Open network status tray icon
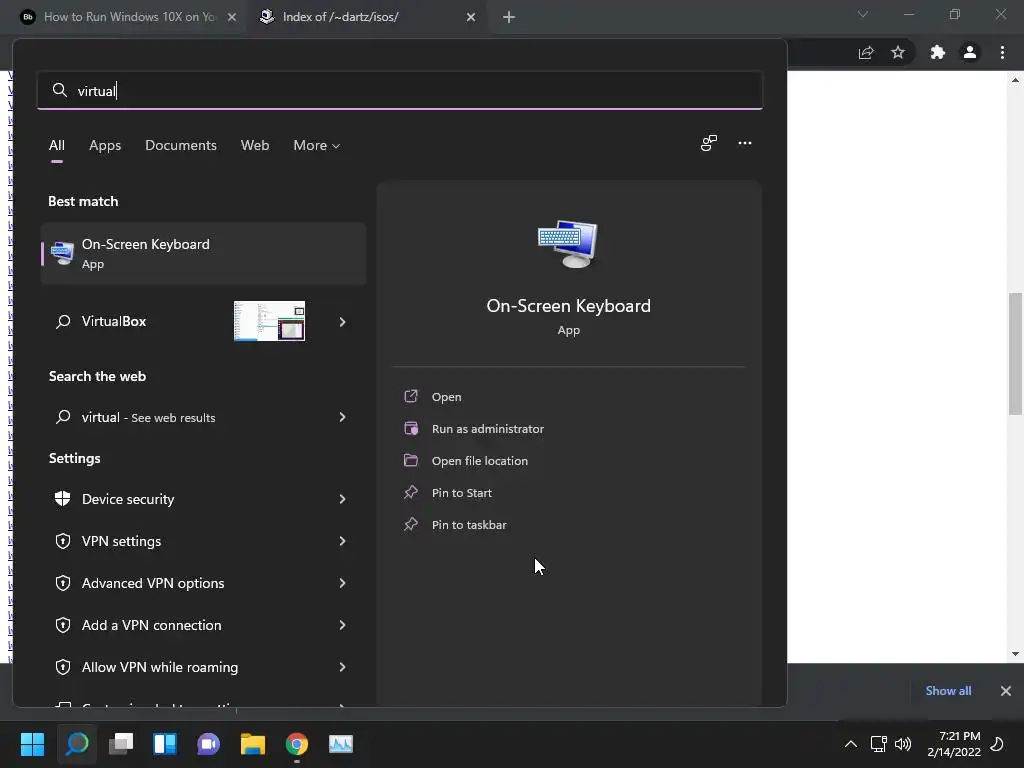 coord(878,744)
